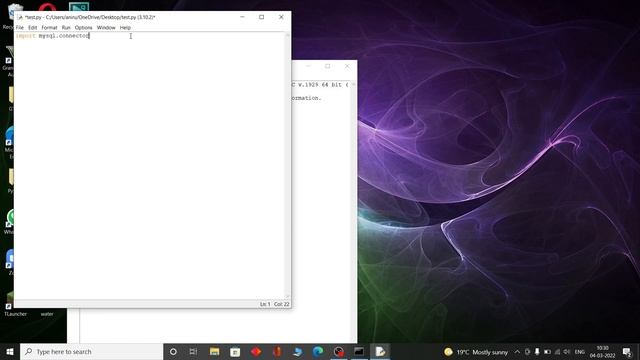
Task: Open the Run menu
Action: [66, 27]
